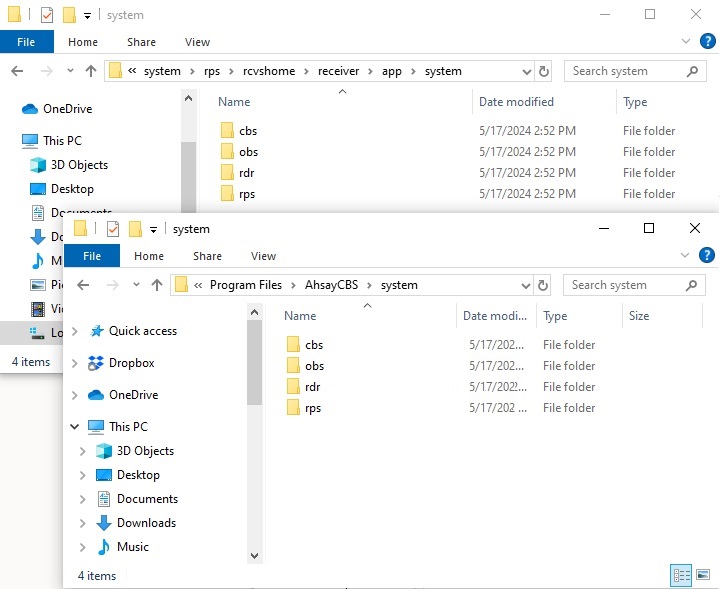Click the Up arrow in the front window
This screenshot has width=720, height=589.
157,285
